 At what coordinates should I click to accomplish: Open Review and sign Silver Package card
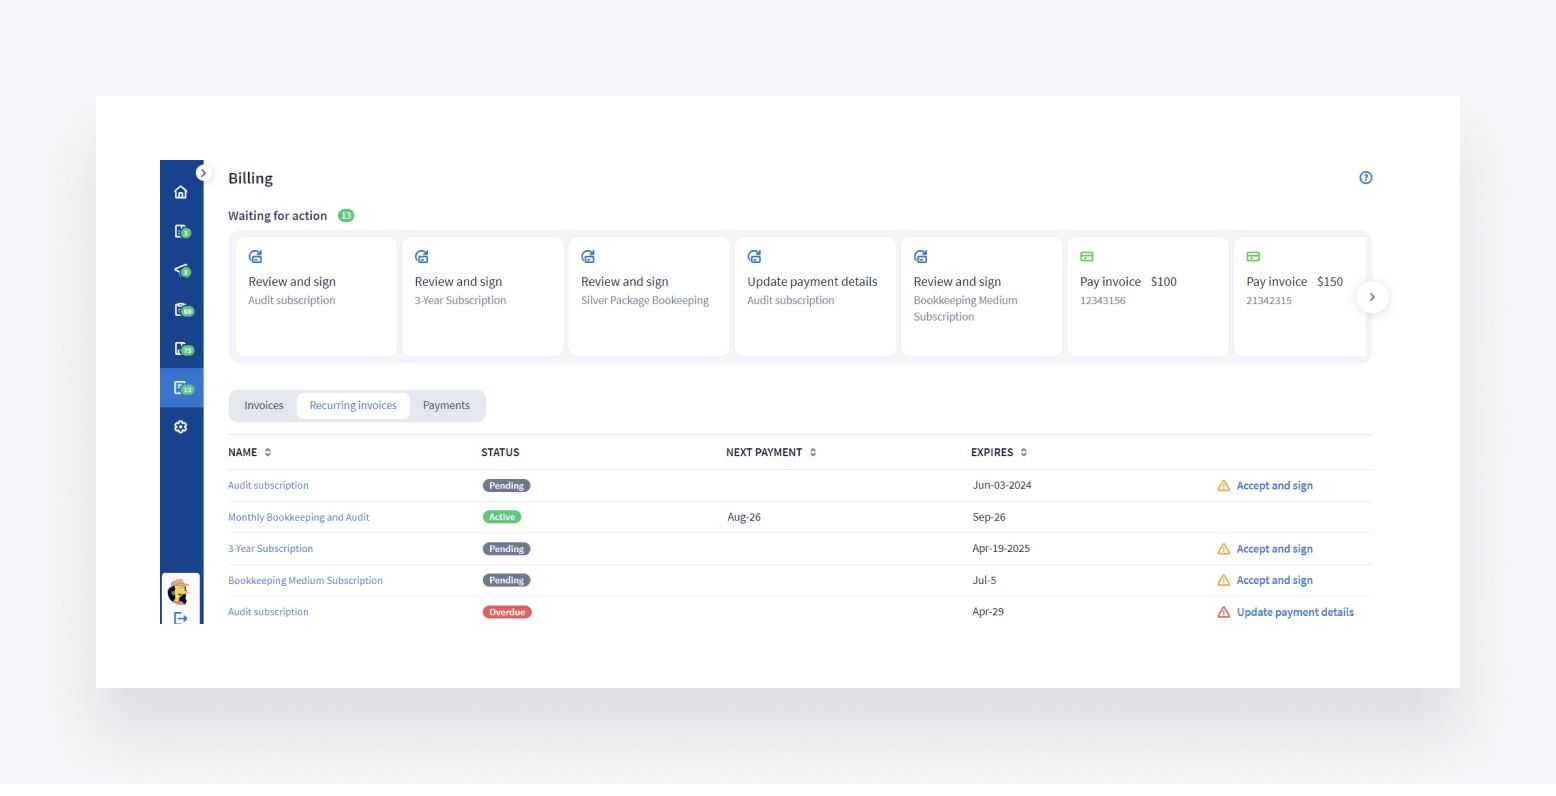point(648,296)
